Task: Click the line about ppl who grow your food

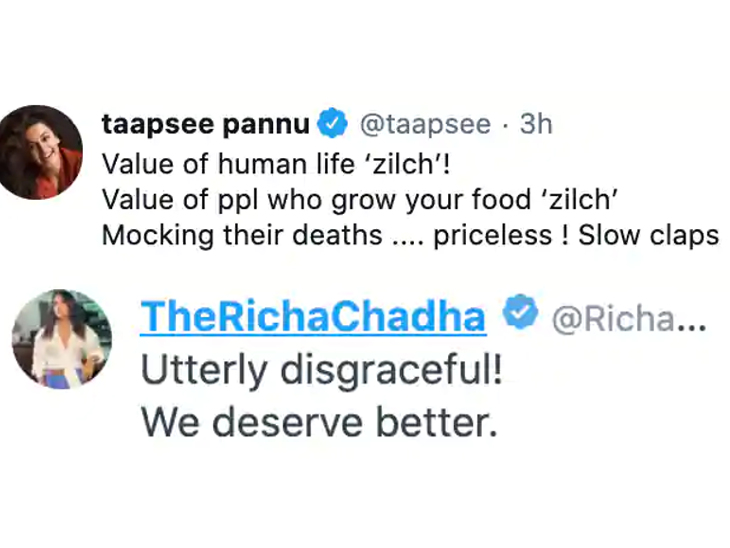Action: point(360,200)
